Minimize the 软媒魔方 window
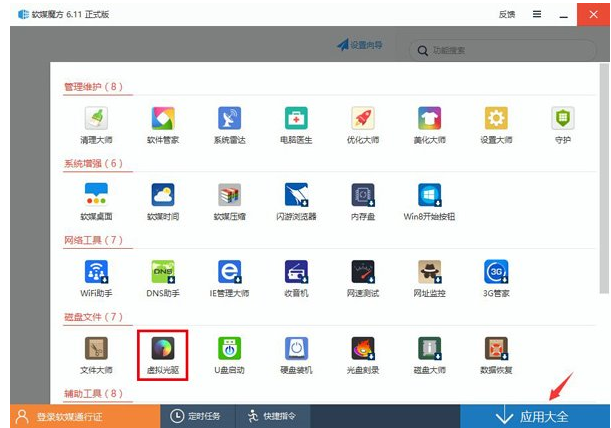The image size is (611, 428). point(563,16)
